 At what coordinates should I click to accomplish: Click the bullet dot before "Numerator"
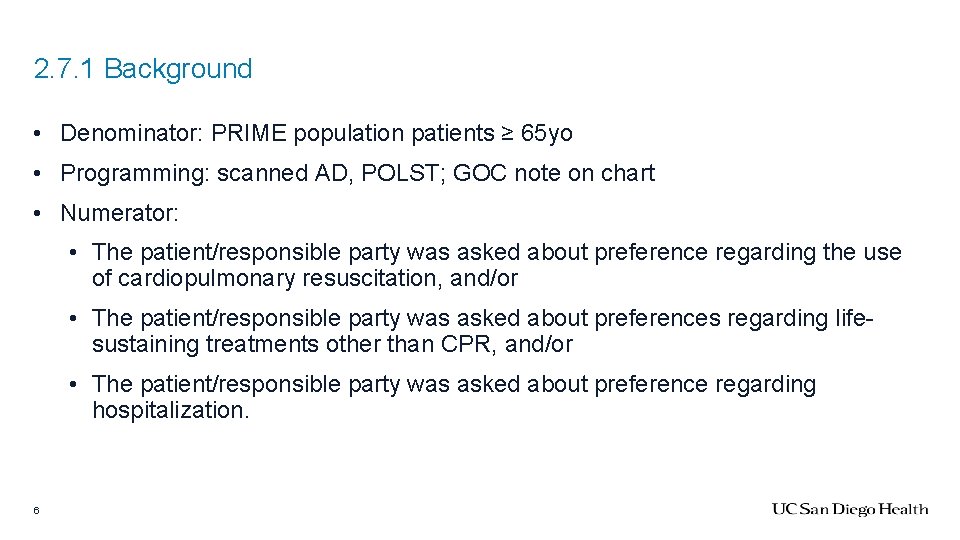tap(36, 213)
